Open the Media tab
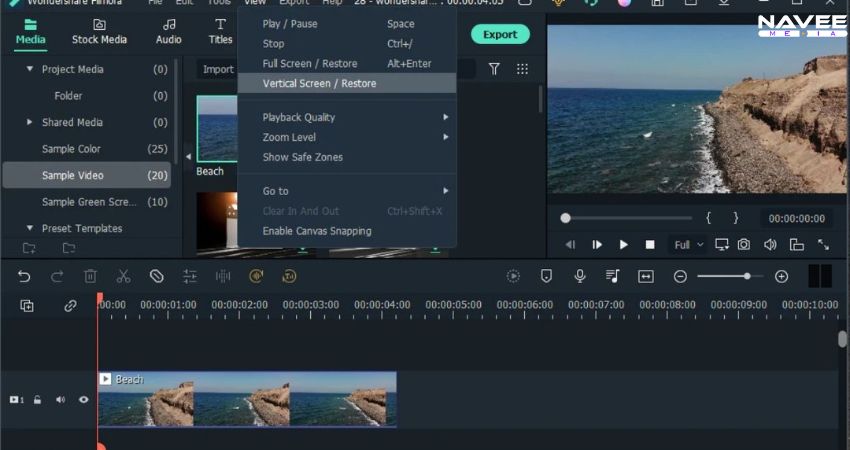 click(x=30, y=33)
